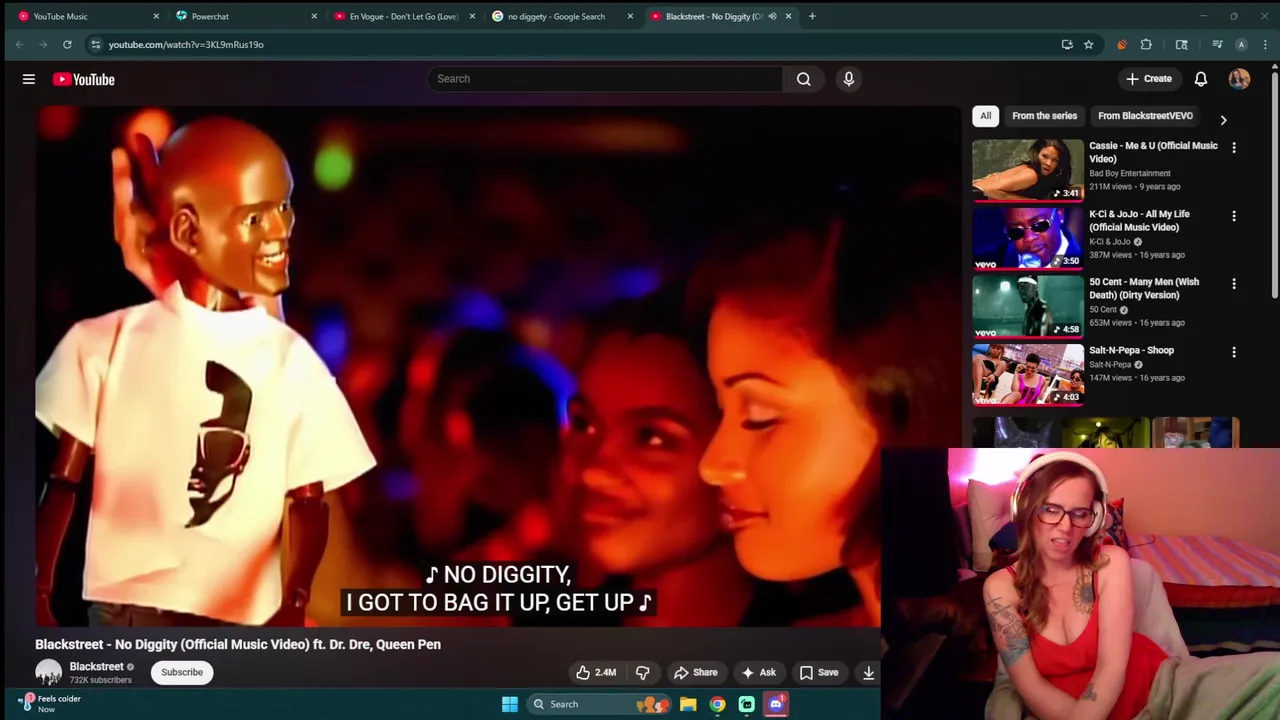Like the video with thumbs-up
Screen dimensions: 1280x720
click(x=595, y=673)
